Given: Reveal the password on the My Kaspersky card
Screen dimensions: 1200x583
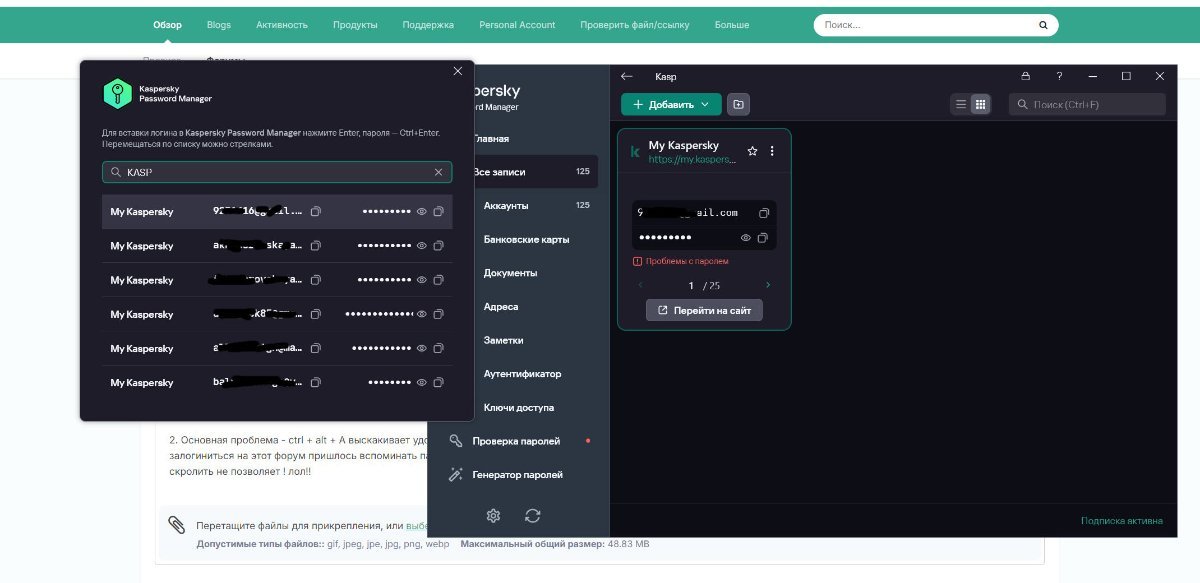Looking at the screenshot, I should pos(746,238).
